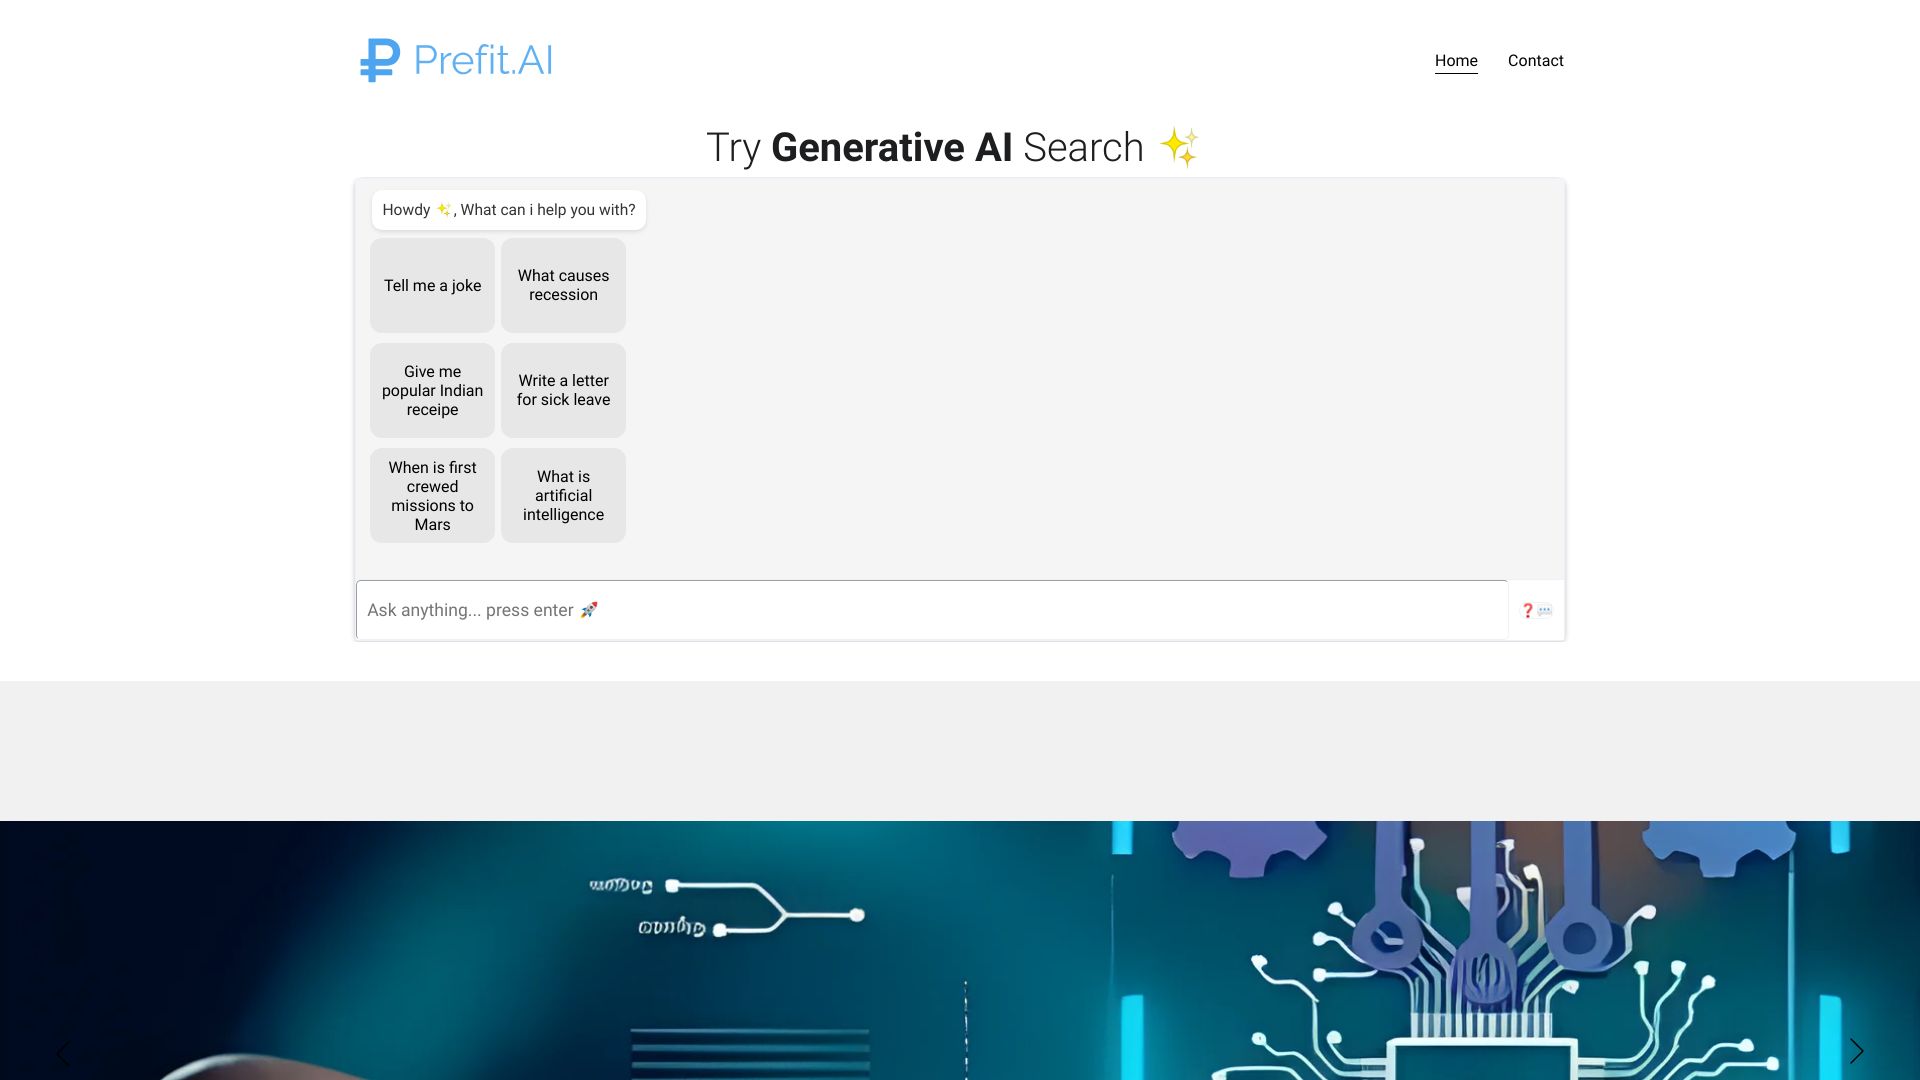
Task: Click the ellipsis menu icon
Action: 1544,611
